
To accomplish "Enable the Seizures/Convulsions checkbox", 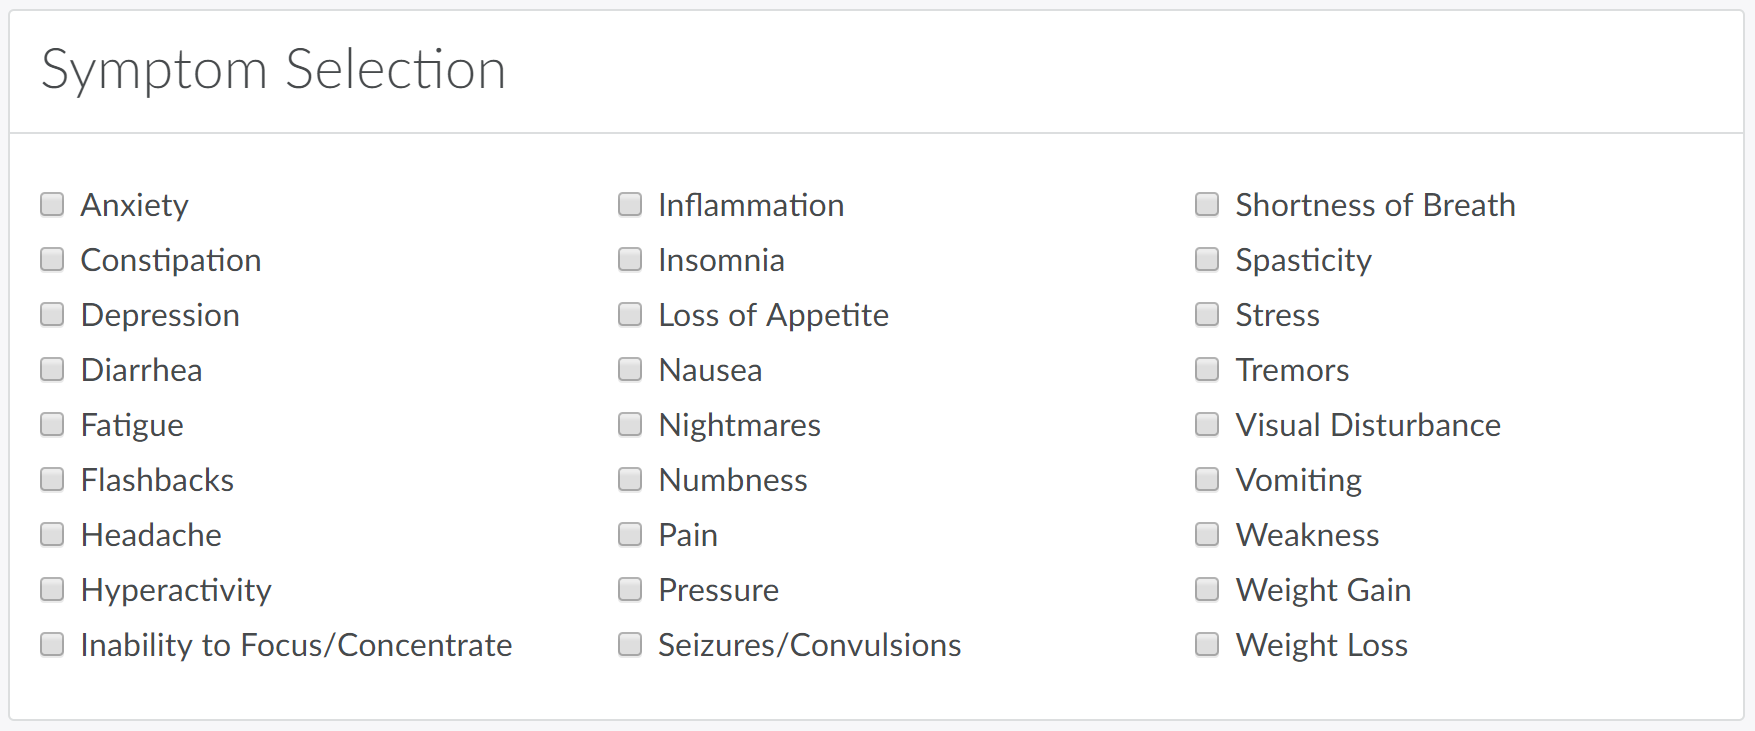I will pos(630,645).
